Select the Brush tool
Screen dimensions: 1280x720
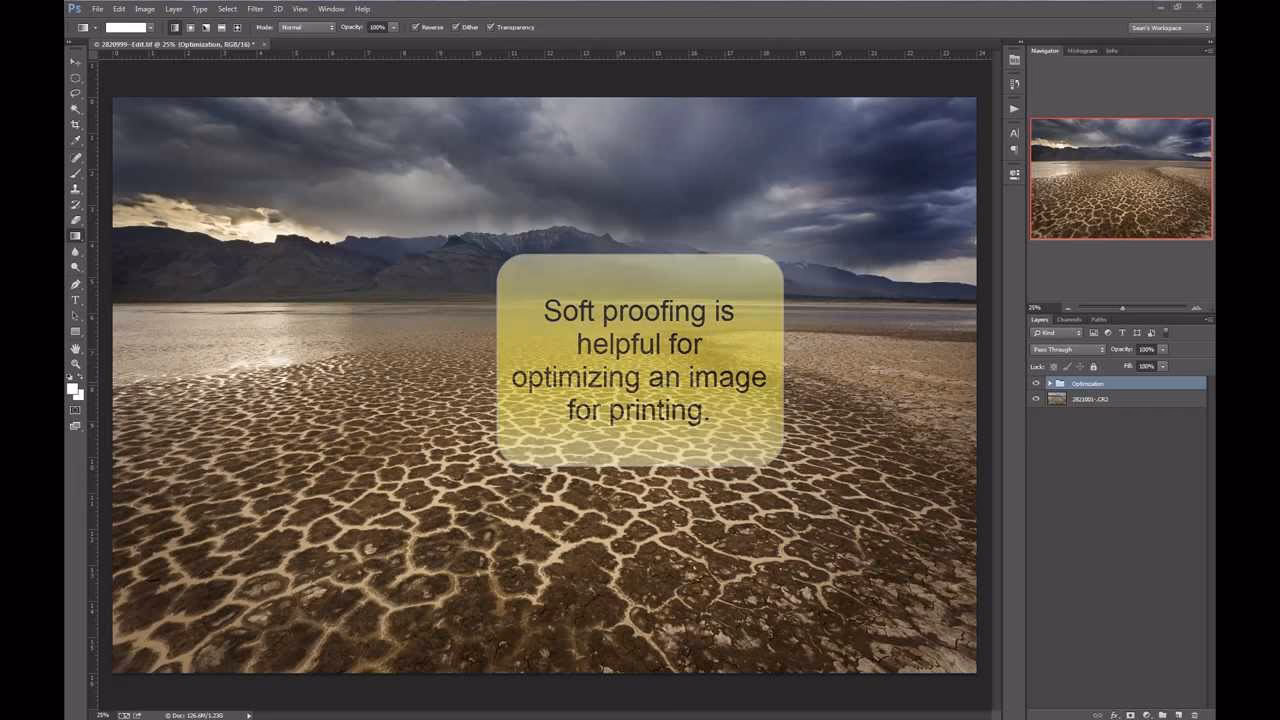(75, 173)
